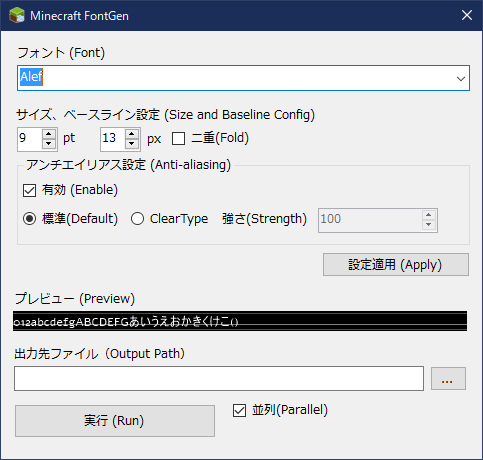The image size is (483, 460).
Task: Click the 出力先ファイル (Output Path) label
Action: tap(100, 354)
